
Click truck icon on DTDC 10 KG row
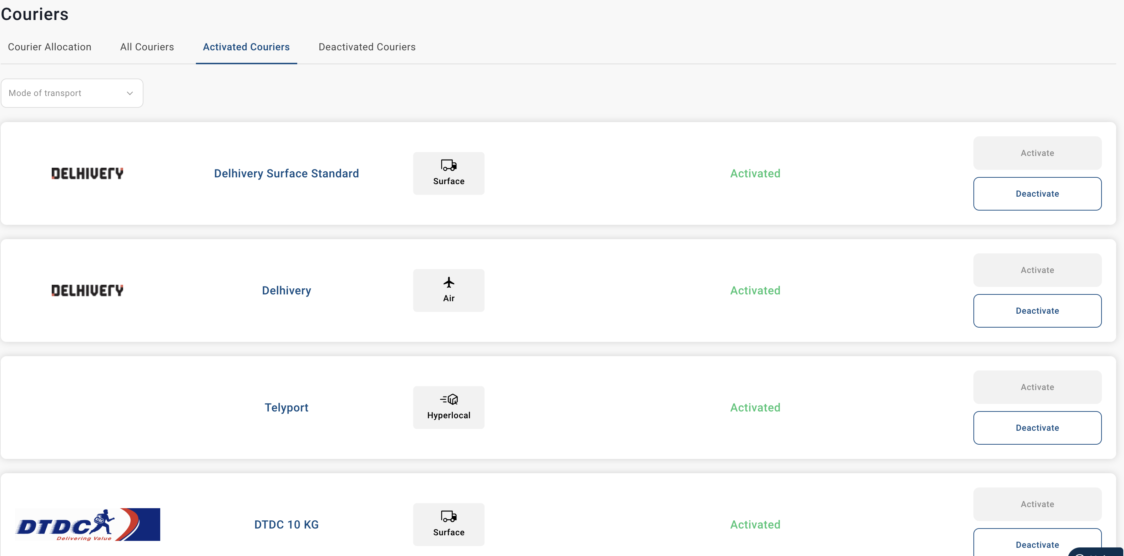click(x=449, y=517)
